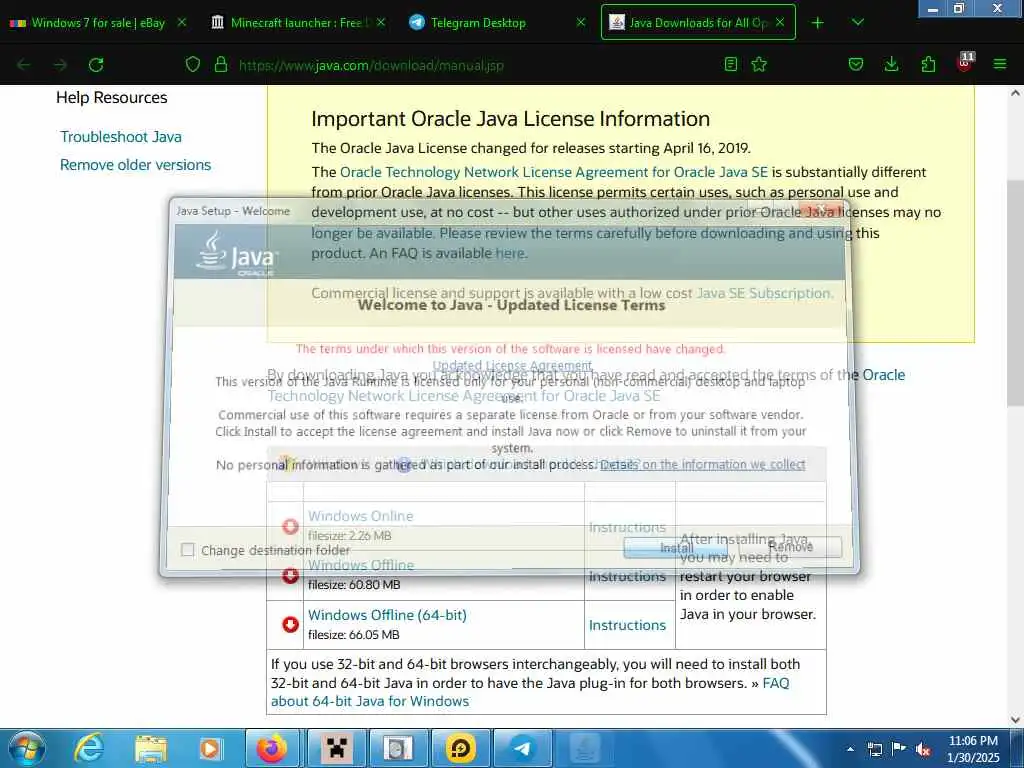Toggle reader view icon in address bar

[x=731, y=65]
